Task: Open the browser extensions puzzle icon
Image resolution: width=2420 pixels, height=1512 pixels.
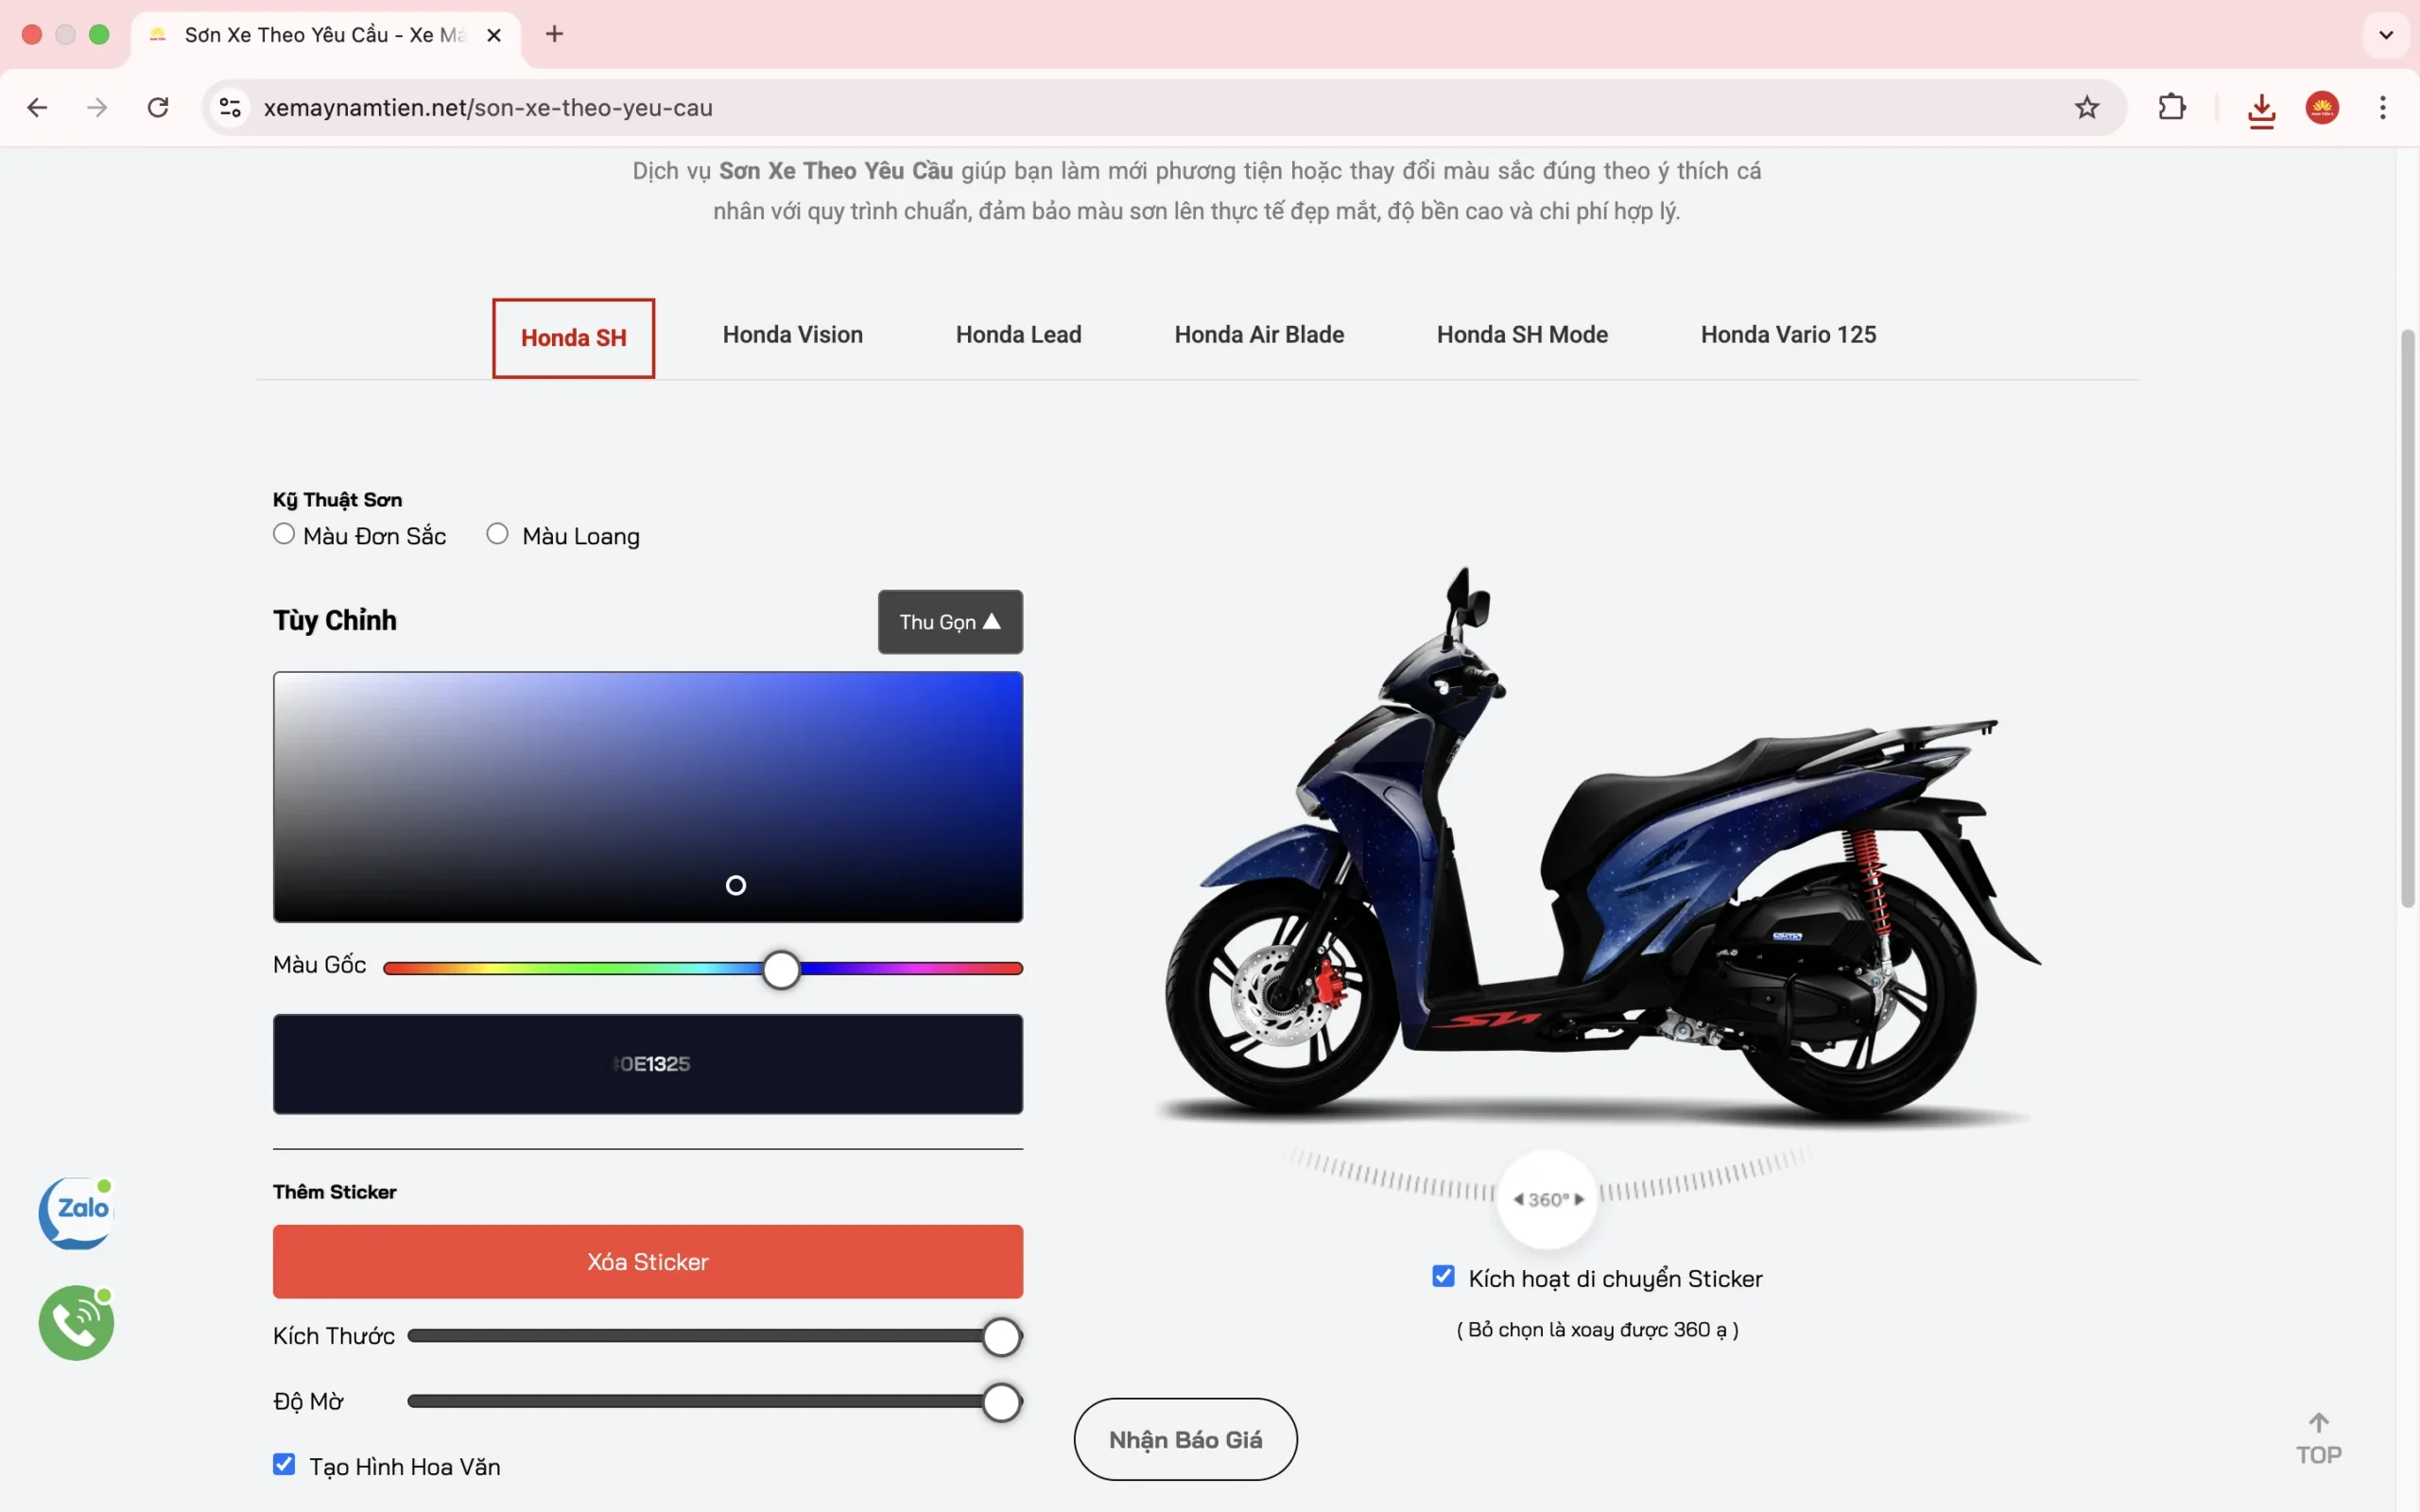Action: (x=2171, y=107)
